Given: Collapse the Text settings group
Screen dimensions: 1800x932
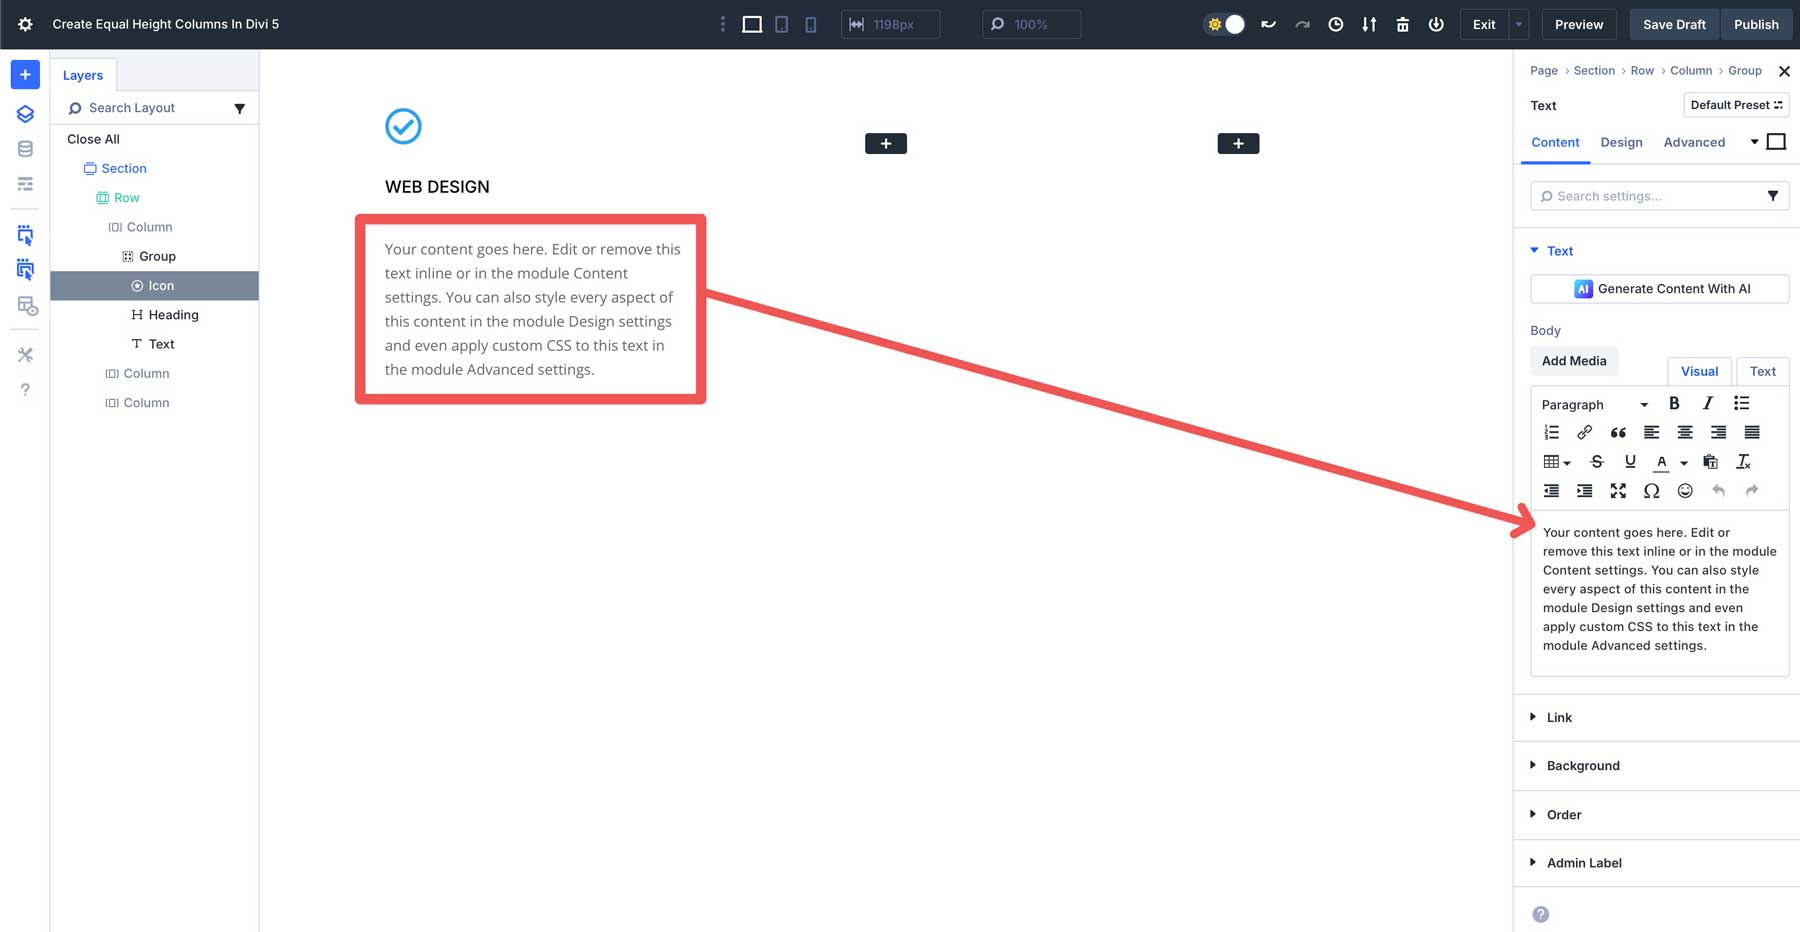Looking at the screenshot, I should [1552, 251].
